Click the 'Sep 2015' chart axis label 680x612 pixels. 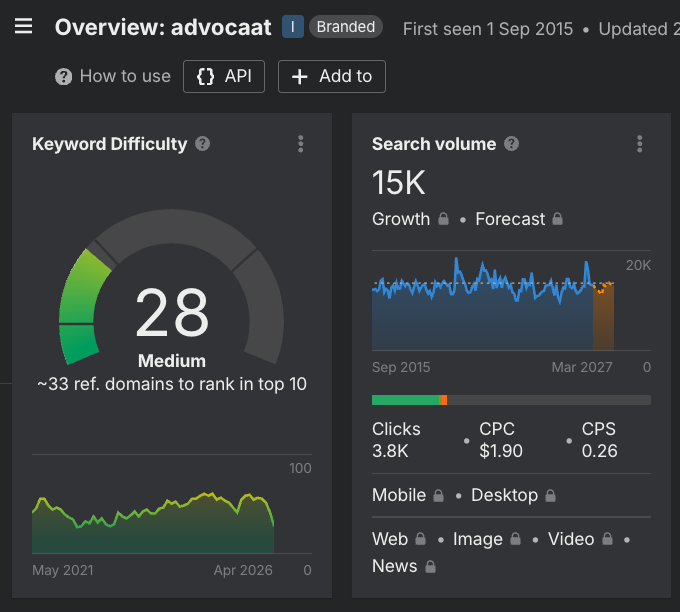click(x=401, y=367)
